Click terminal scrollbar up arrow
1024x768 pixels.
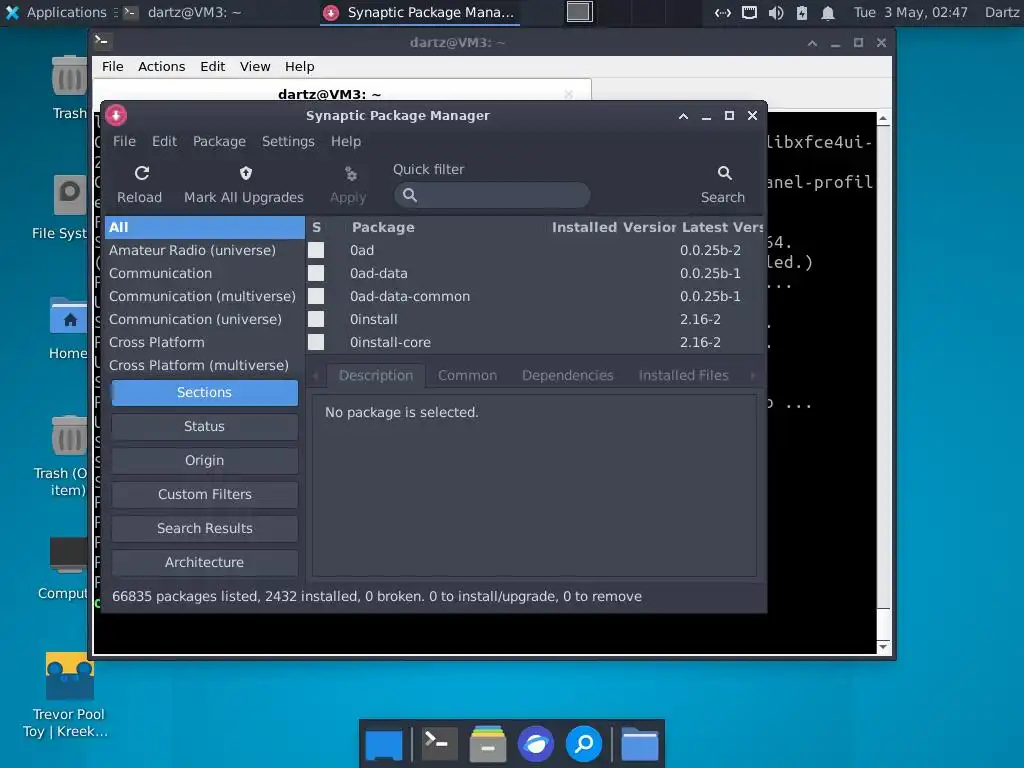pos(883,119)
